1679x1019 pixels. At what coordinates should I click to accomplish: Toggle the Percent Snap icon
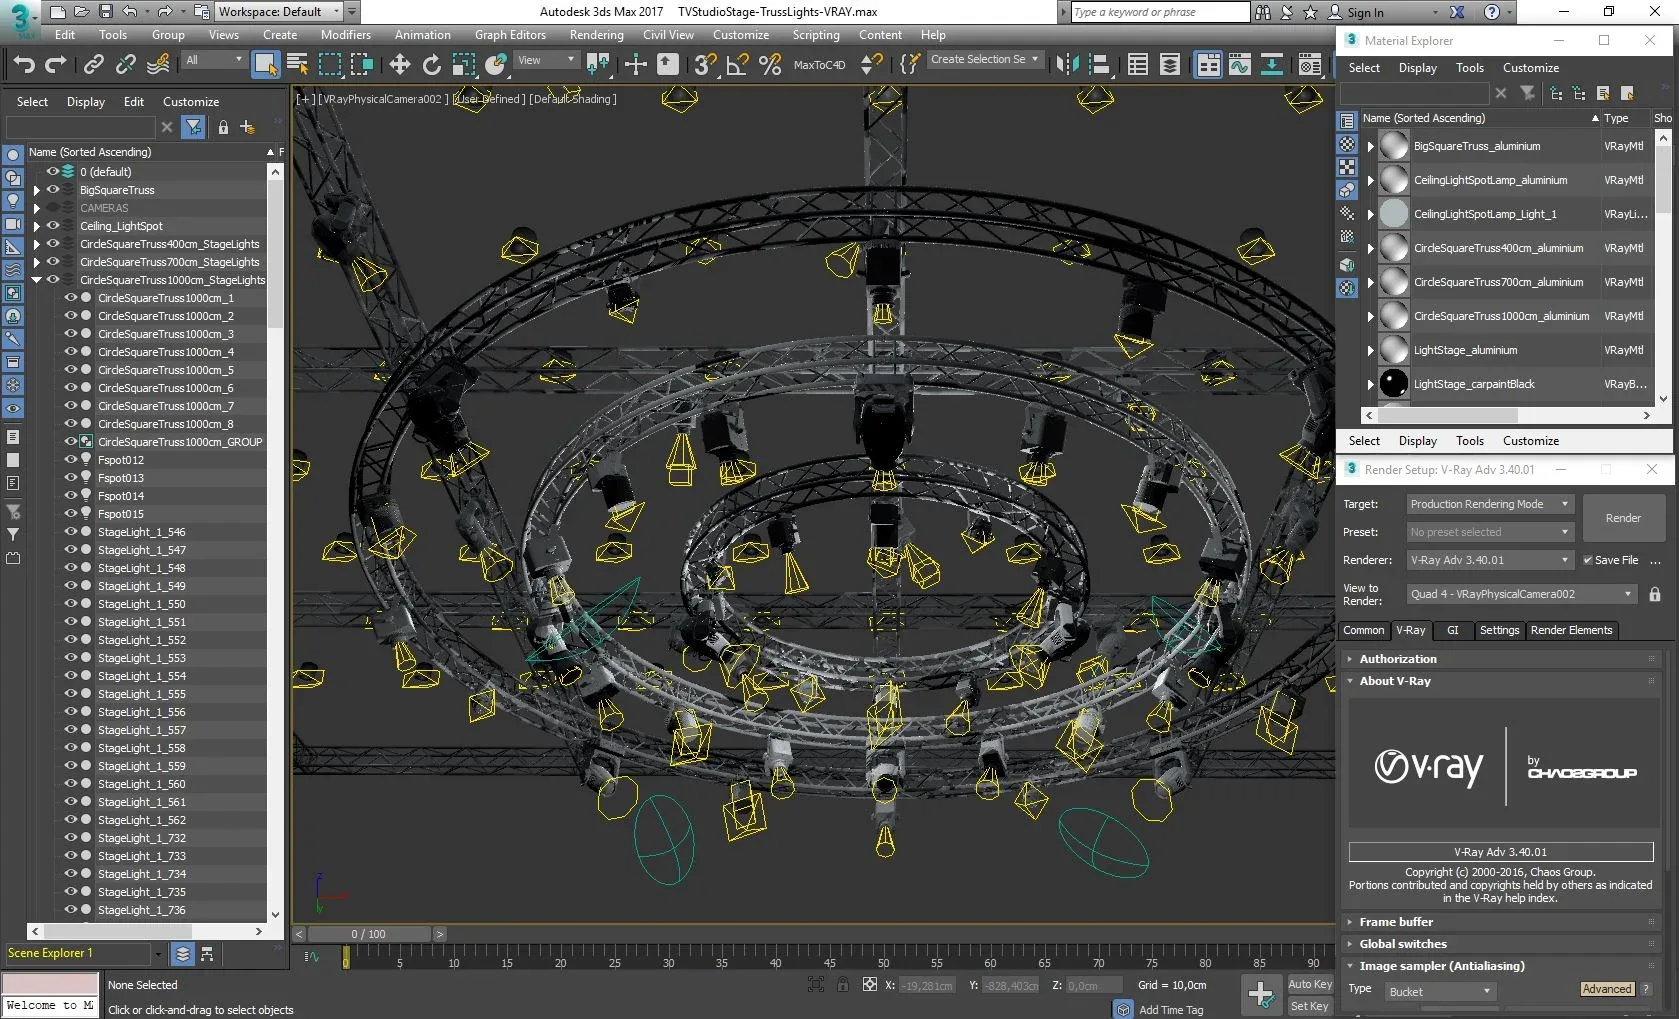(x=770, y=65)
